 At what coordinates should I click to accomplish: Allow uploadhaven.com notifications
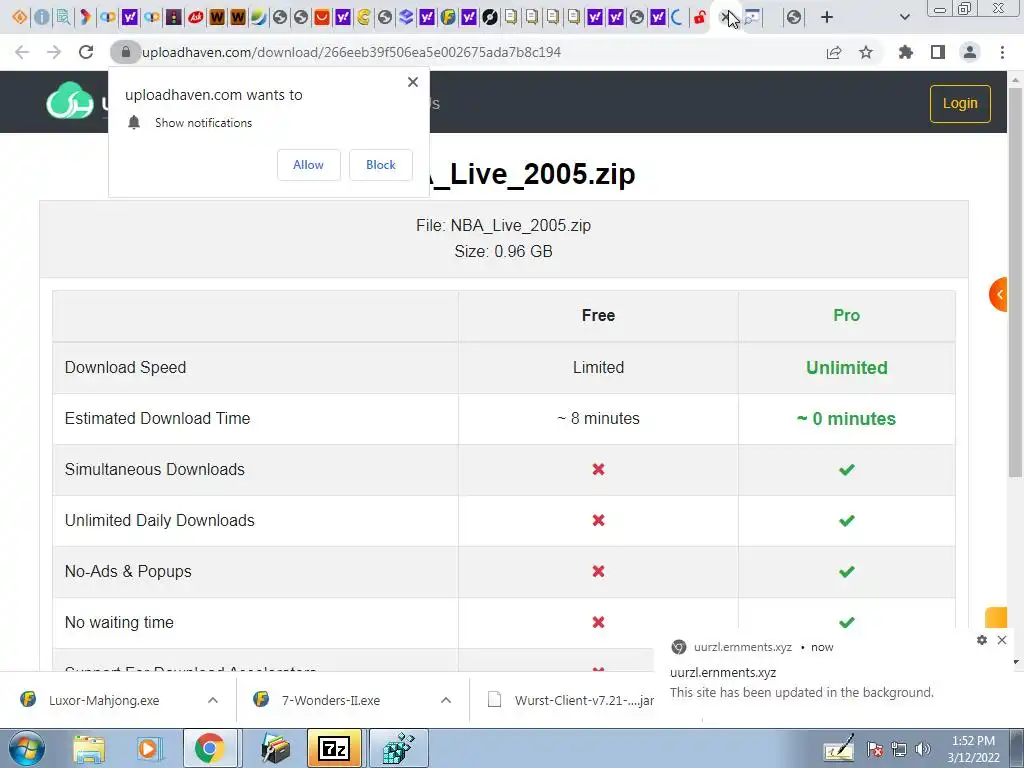(308, 165)
